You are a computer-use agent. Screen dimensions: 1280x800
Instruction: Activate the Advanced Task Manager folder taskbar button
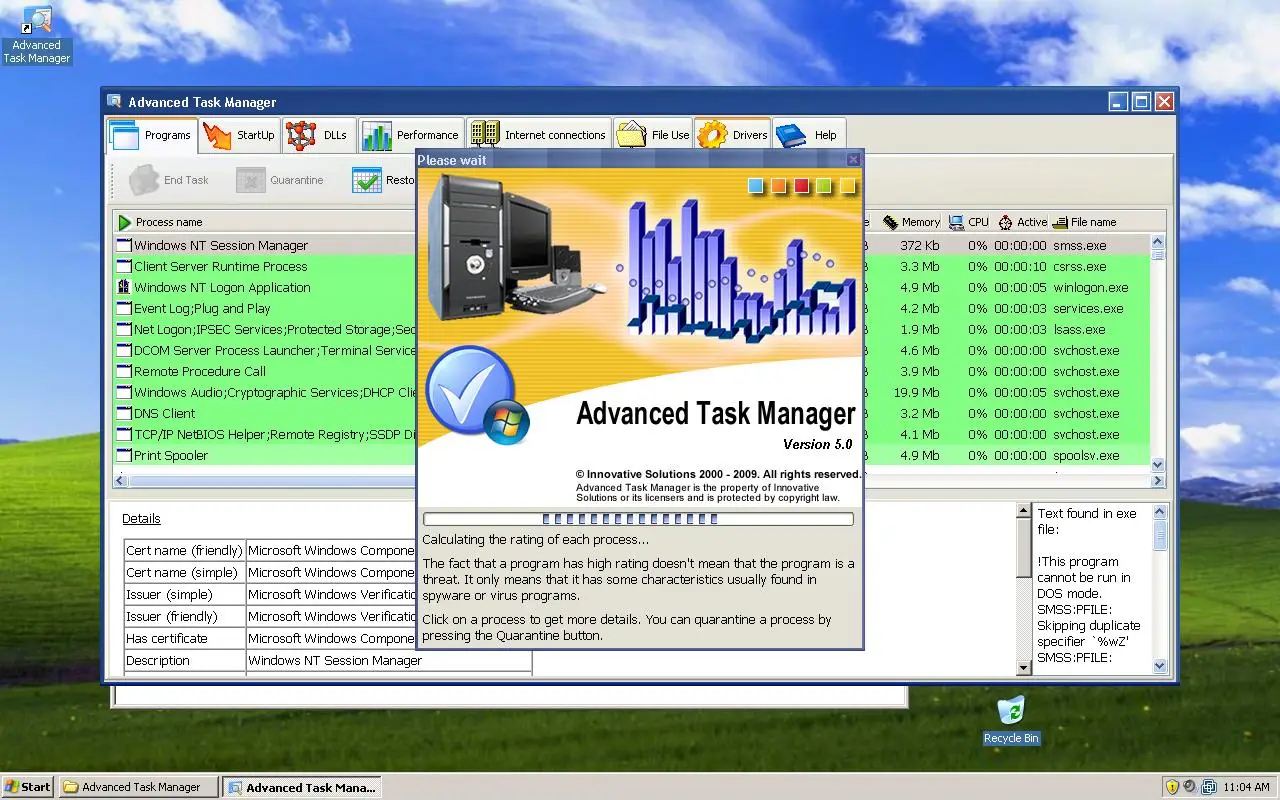tap(138, 787)
